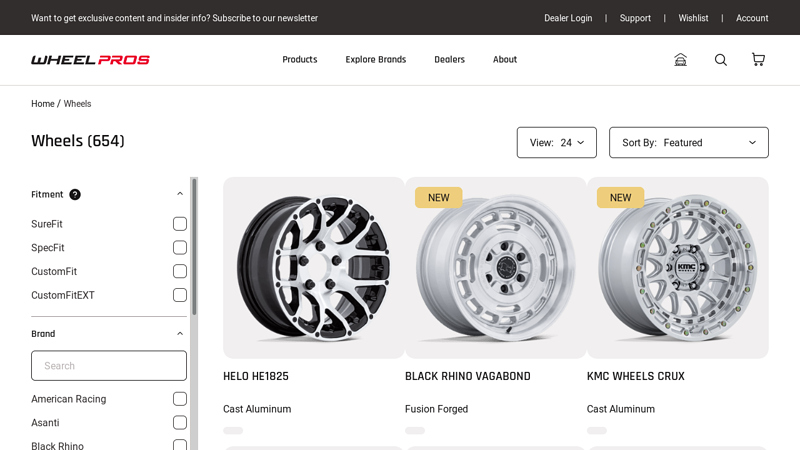Collapse the Brand filter section

click(x=180, y=334)
